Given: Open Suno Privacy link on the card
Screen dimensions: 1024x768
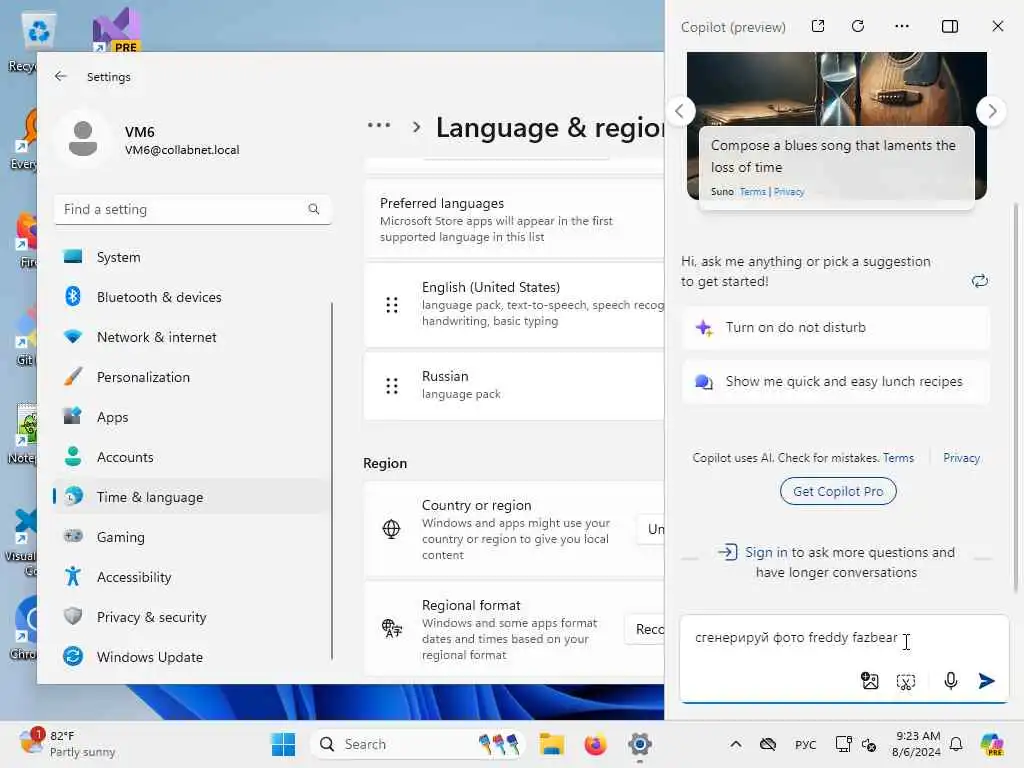Looking at the screenshot, I should [x=789, y=191].
